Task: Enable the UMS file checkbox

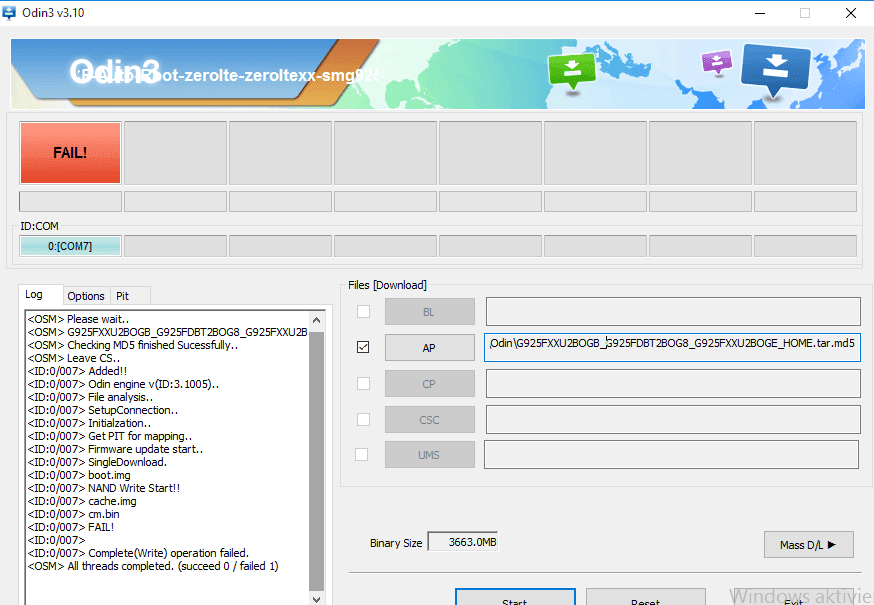Action: pyautogui.click(x=362, y=454)
